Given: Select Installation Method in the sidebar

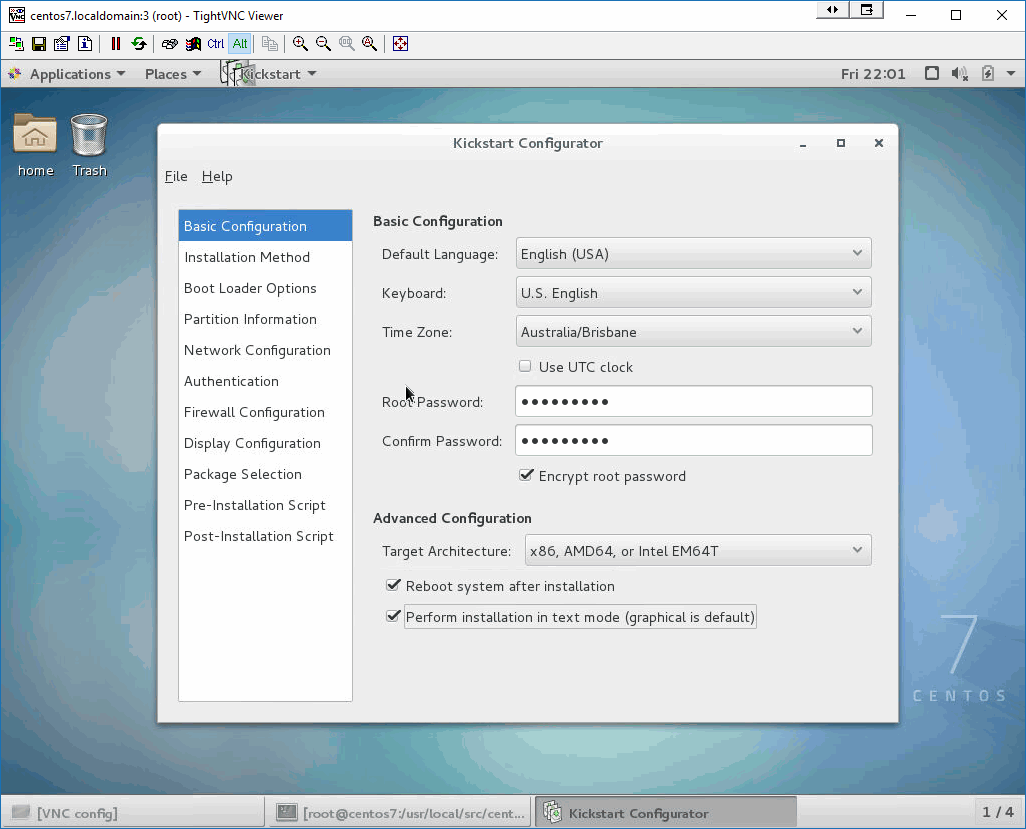Looking at the screenshot, I should point(265,257).
